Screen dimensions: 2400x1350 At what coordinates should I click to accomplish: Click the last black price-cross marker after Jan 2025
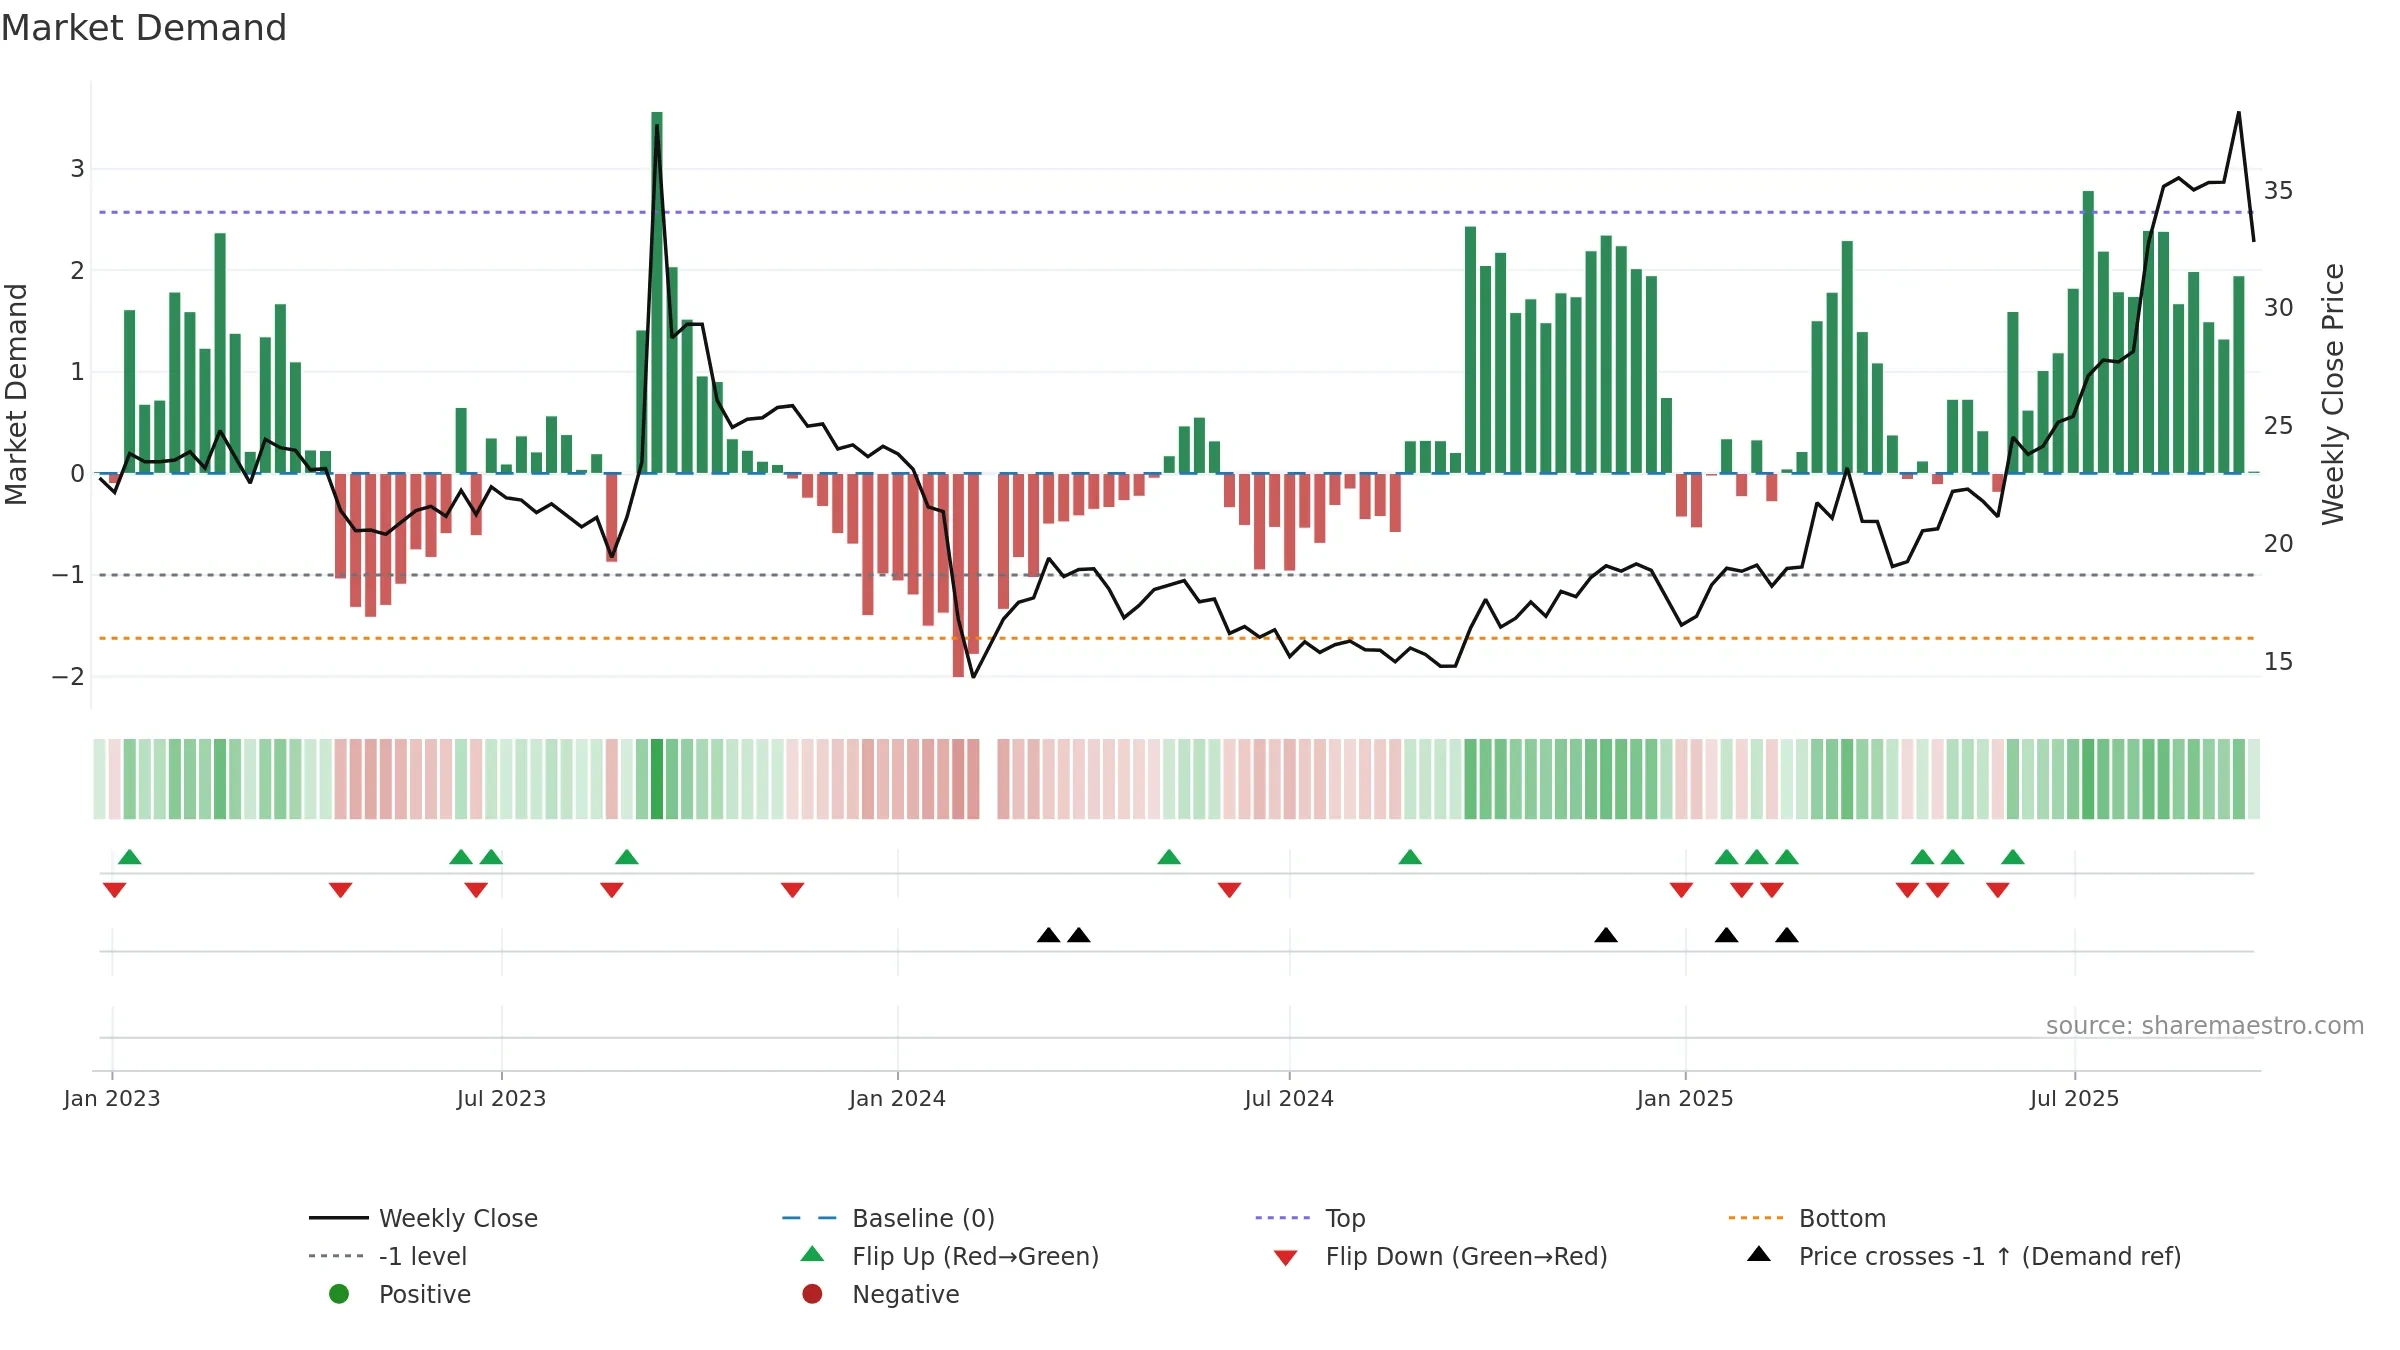coord(1787,935)
